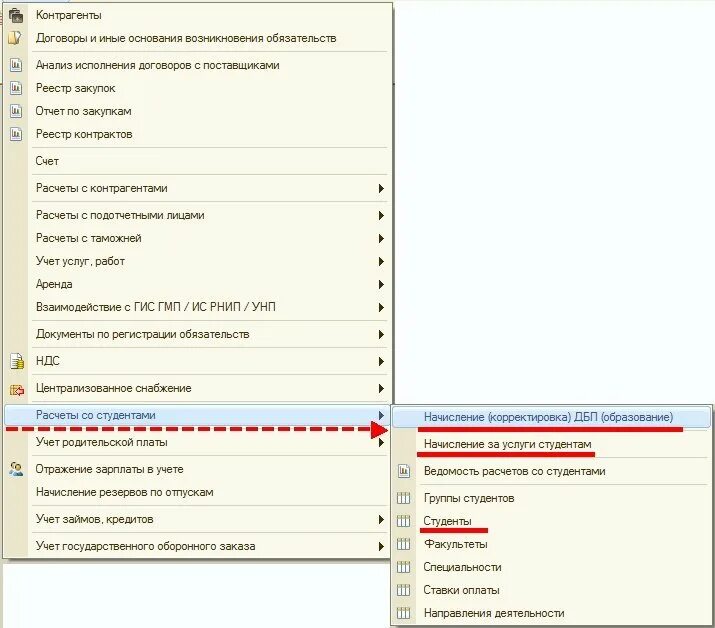Expand submenu arrow for Расчеты с подотчетными лицами

(x=381, y=215)
